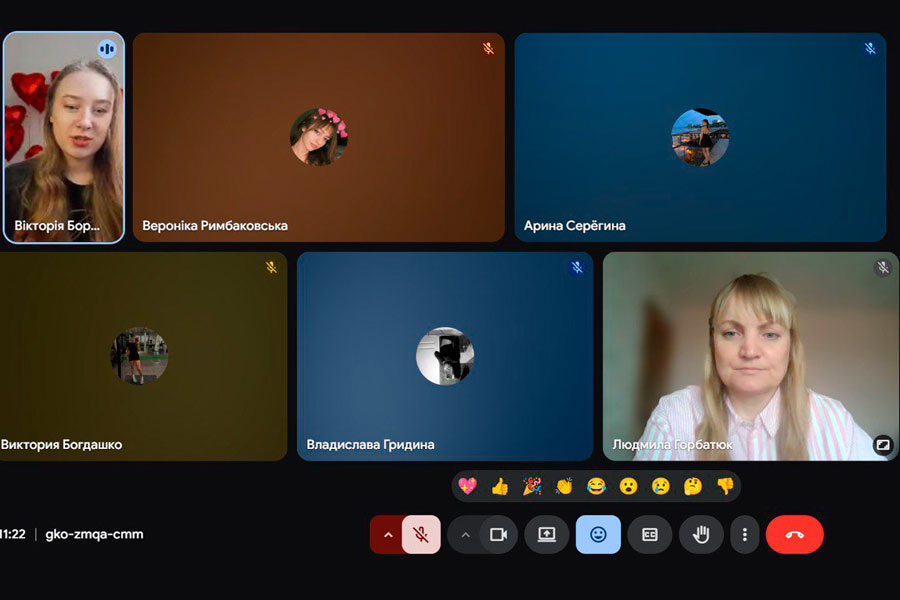
Task: Click the muted mic icon on Людмила Горбатюк tile
Action: point(883,267)
